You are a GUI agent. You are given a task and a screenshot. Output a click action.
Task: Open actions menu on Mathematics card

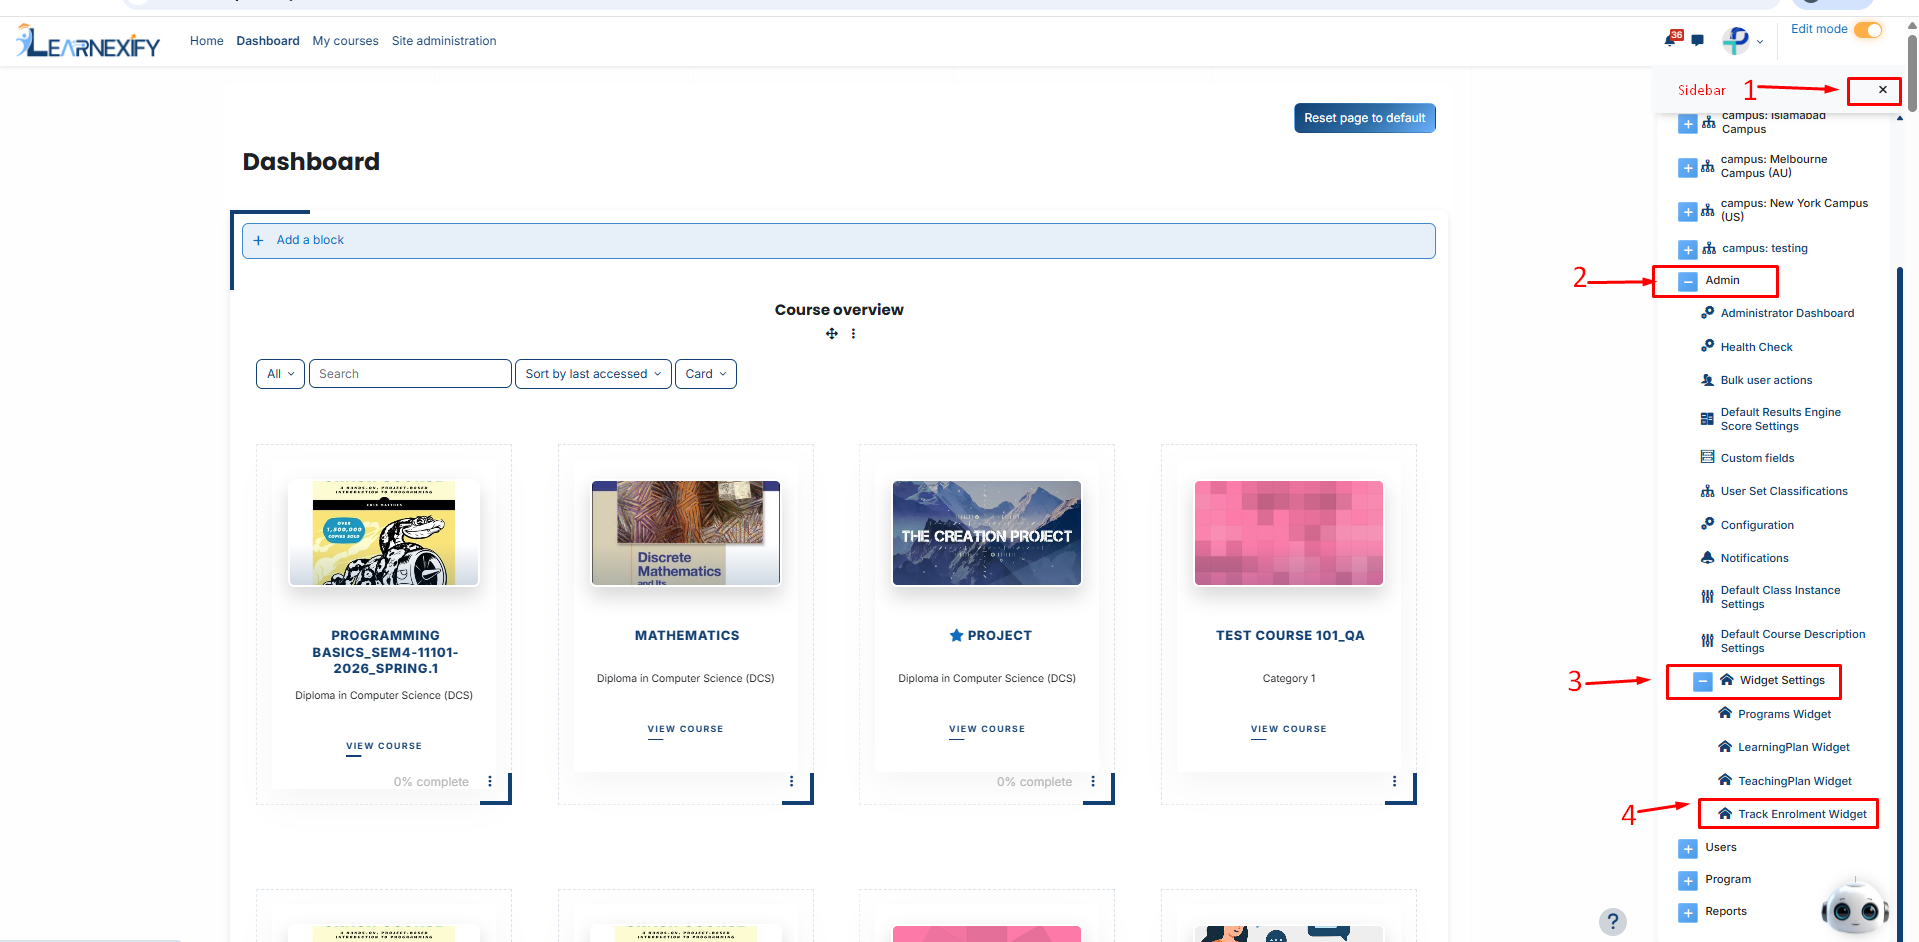pos(791,782)
